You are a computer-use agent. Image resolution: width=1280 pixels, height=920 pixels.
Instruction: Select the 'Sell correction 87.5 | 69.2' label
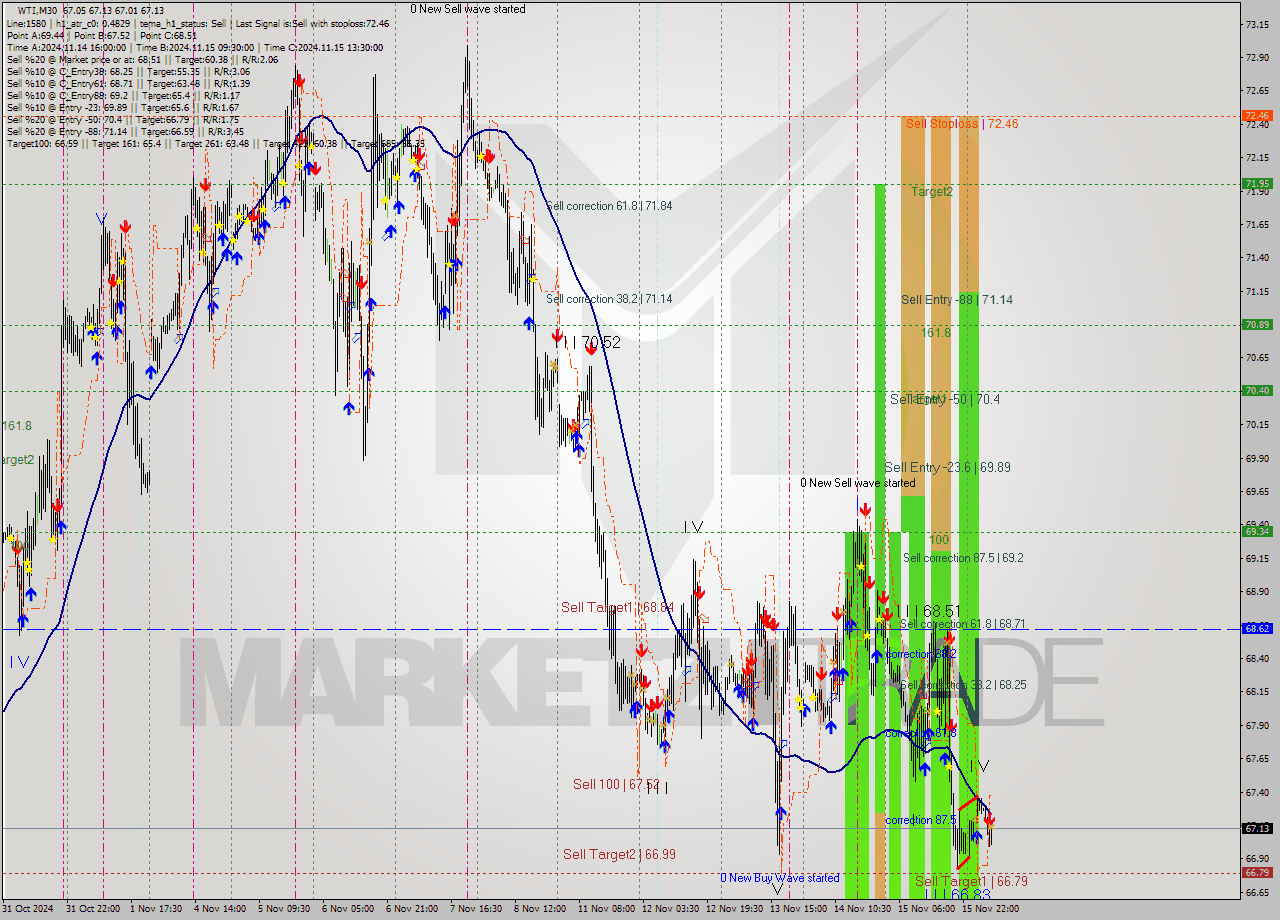click(963, 558)
